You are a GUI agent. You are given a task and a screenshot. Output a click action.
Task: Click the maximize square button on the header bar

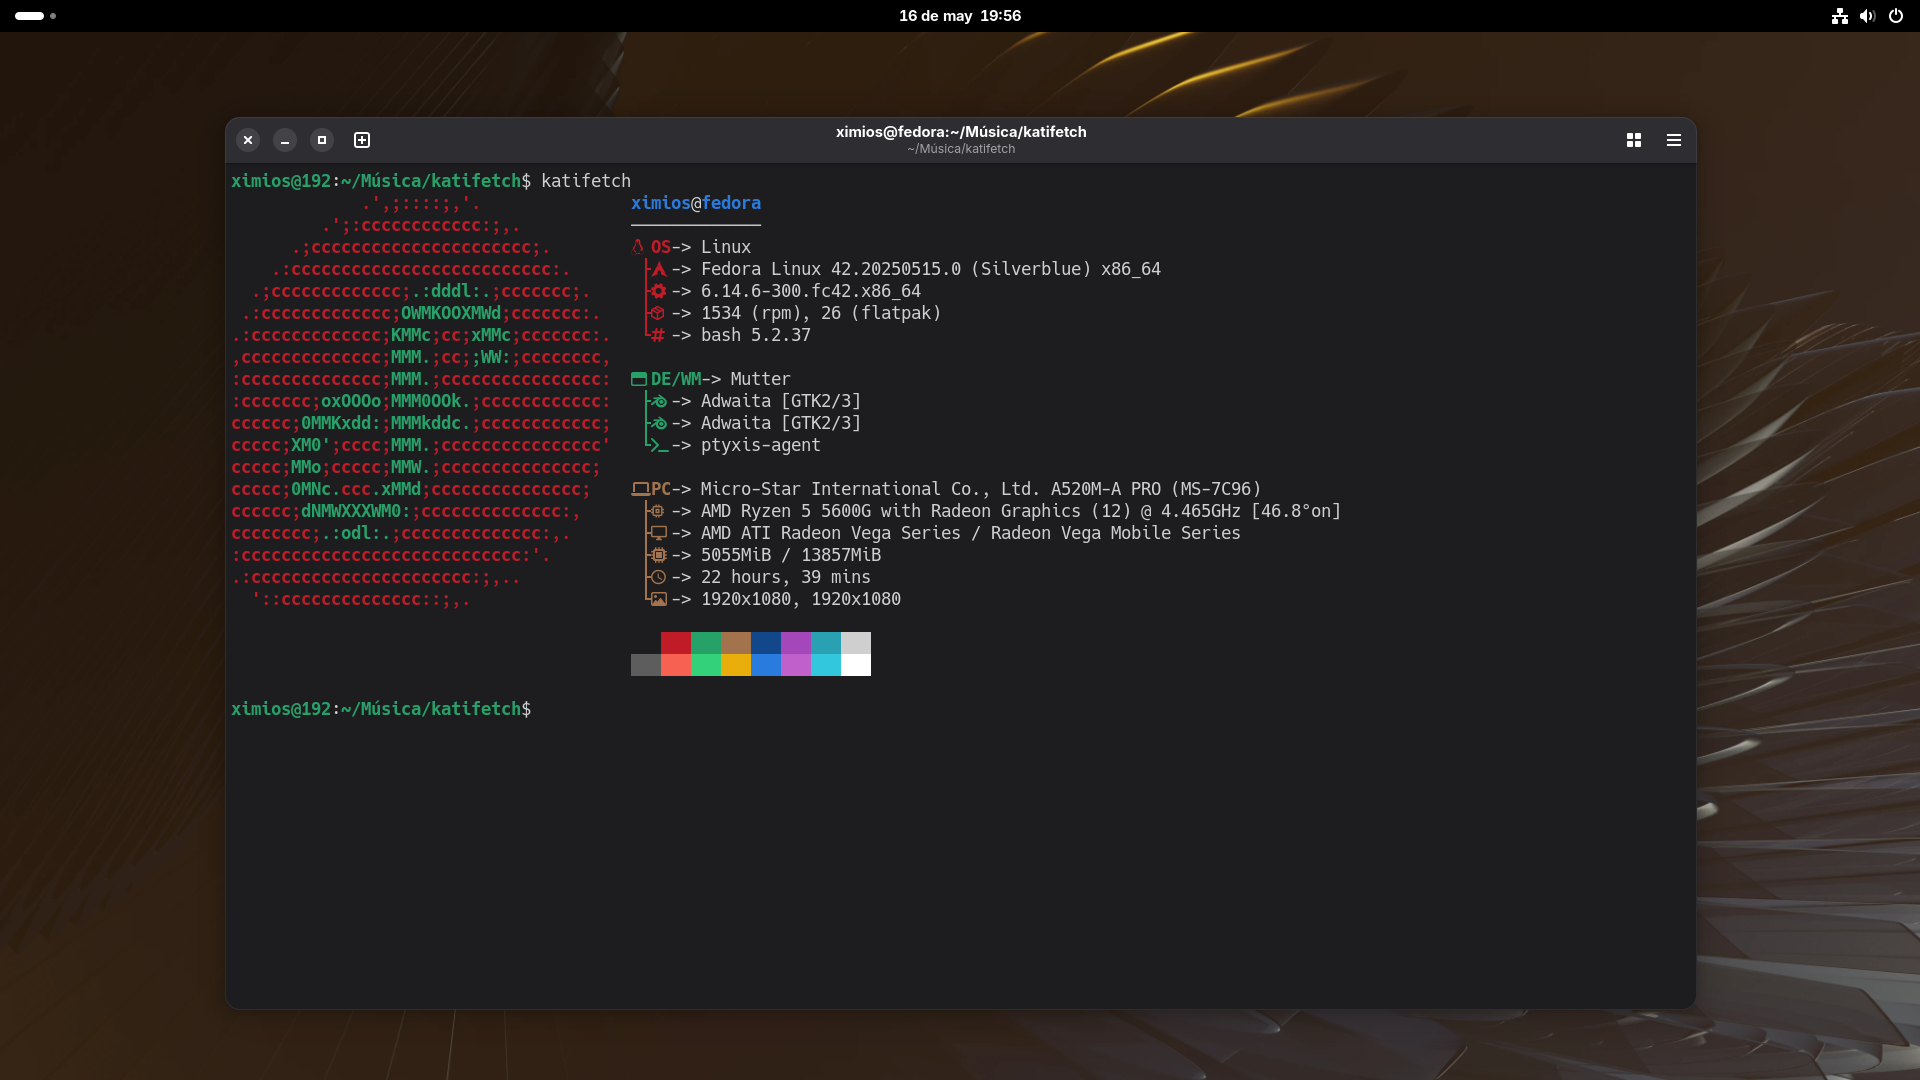coord(322,140)
